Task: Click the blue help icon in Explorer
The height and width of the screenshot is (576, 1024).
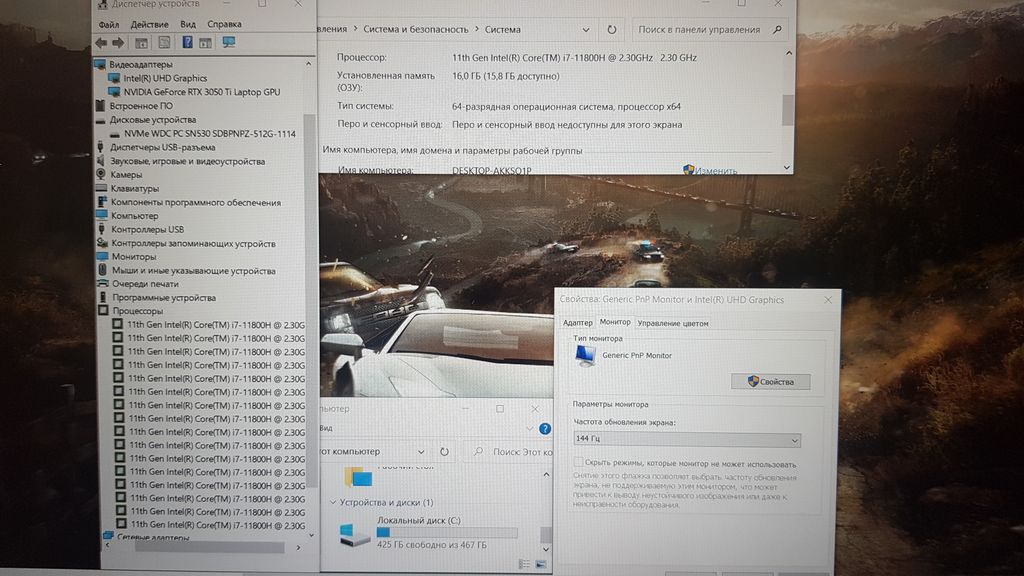Action: (545, 429)
